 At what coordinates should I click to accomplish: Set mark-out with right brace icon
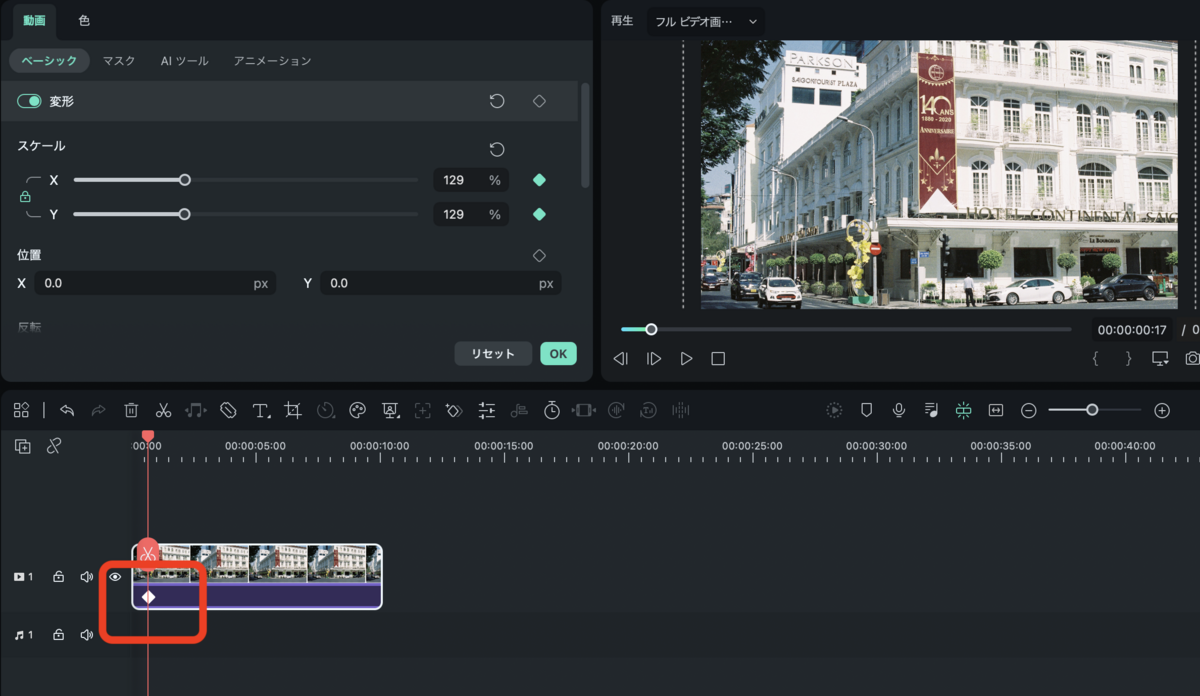coord(1128,358)
